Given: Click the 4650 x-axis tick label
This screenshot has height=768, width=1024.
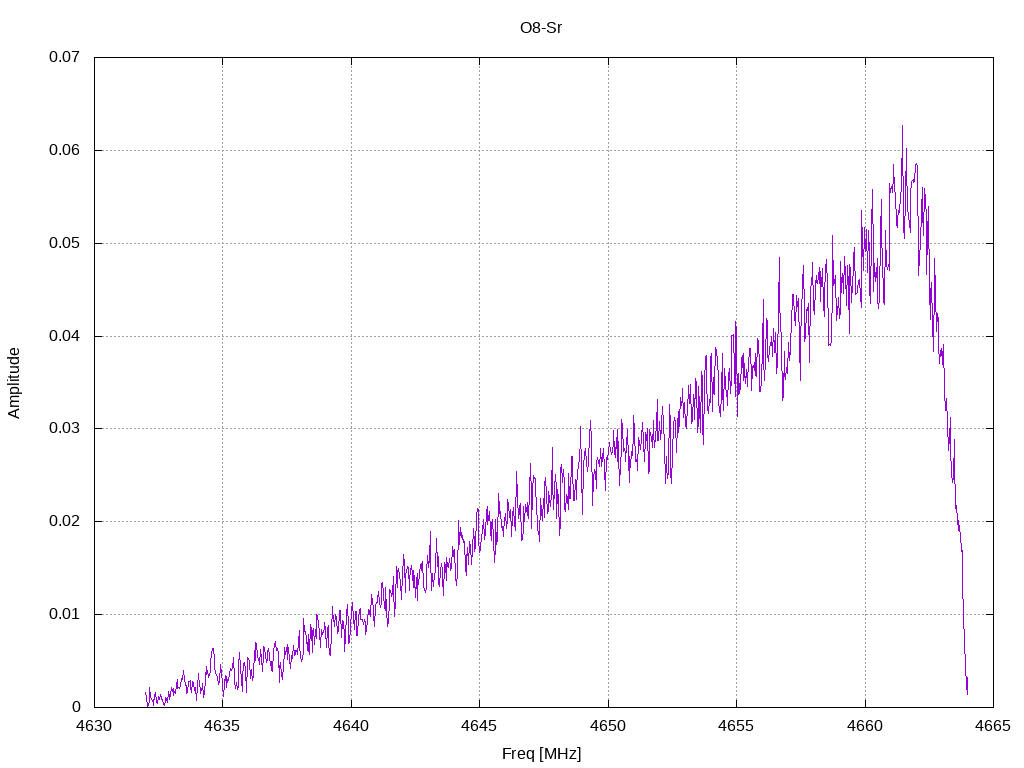Looking at the screenshot, I should point(608,726).
